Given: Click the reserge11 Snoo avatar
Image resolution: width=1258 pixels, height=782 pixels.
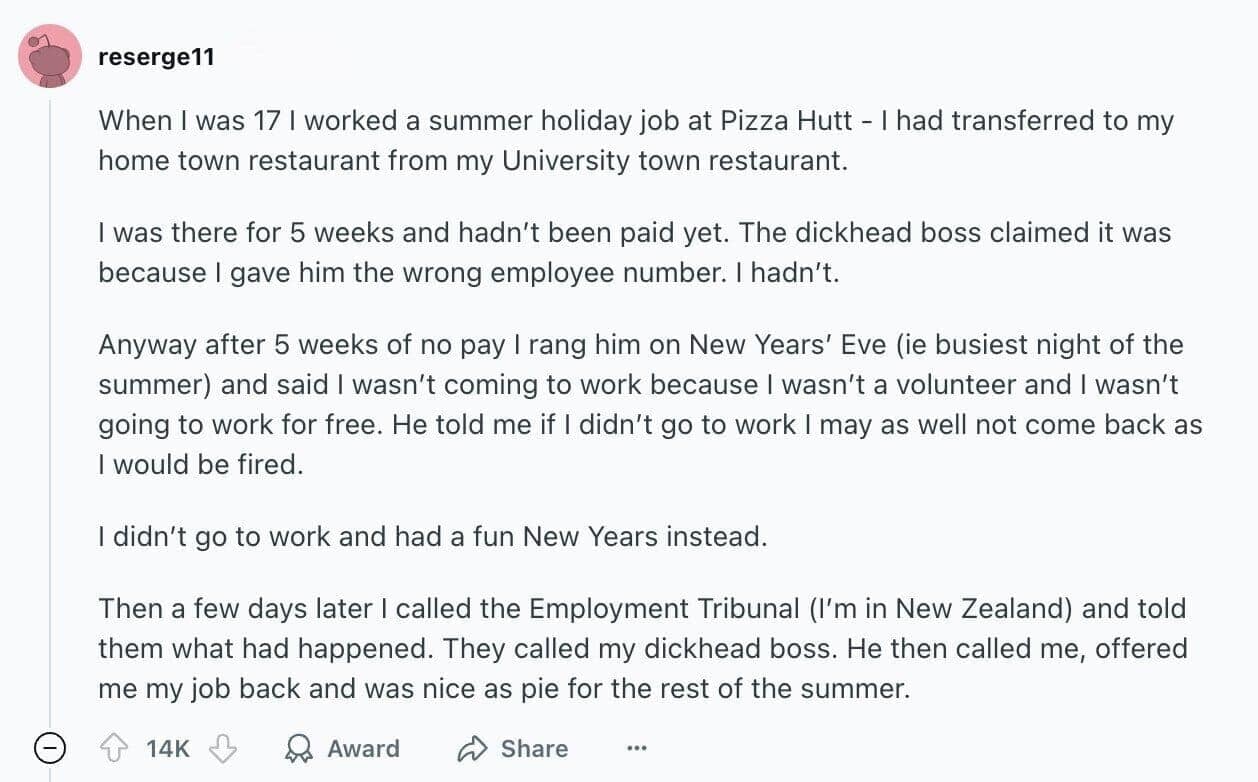Looking at the screenshot, I should [x=50, y=56].
